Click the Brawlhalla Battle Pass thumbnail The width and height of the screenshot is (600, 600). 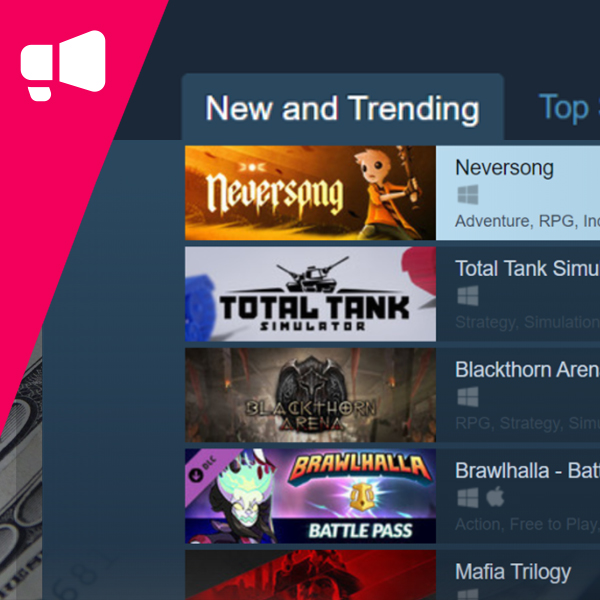[310, 496]
